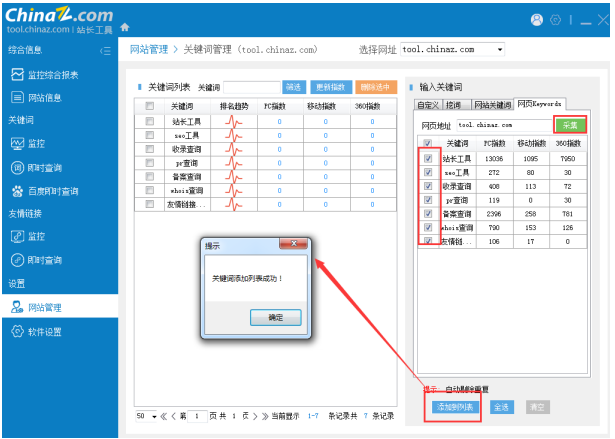Click orange 删除选中 button

click(x=376, y=87)
